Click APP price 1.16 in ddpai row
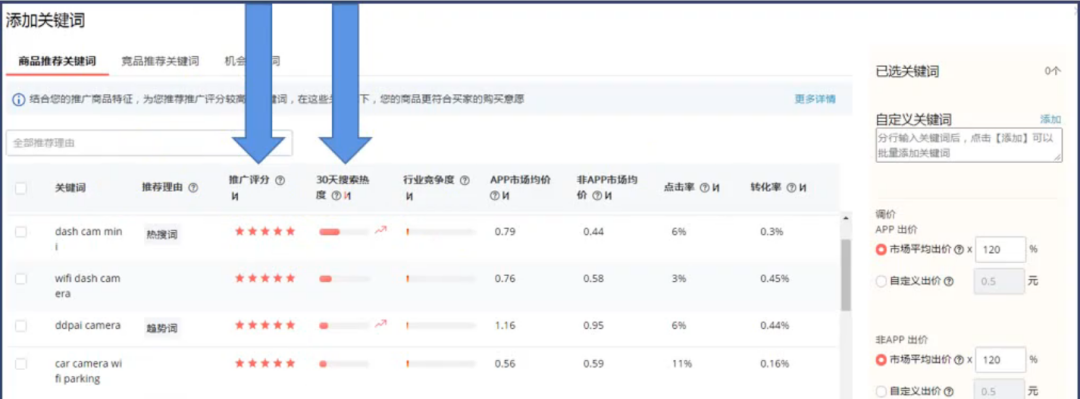This screenshot has height=399, width=1080. [505, 325]
